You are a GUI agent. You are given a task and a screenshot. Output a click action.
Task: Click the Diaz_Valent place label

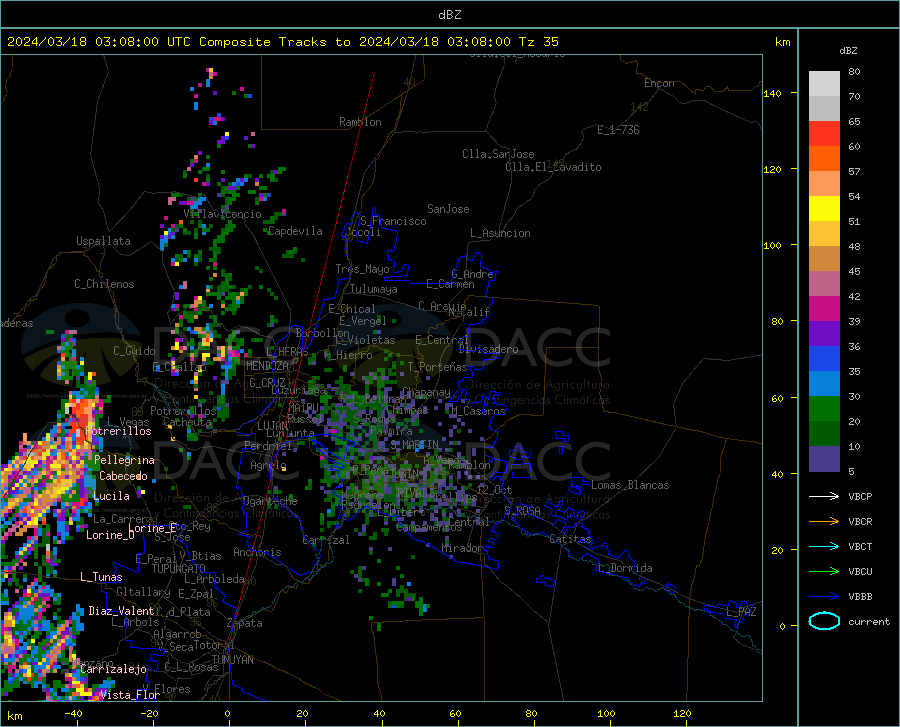click(x=121, y=611)
